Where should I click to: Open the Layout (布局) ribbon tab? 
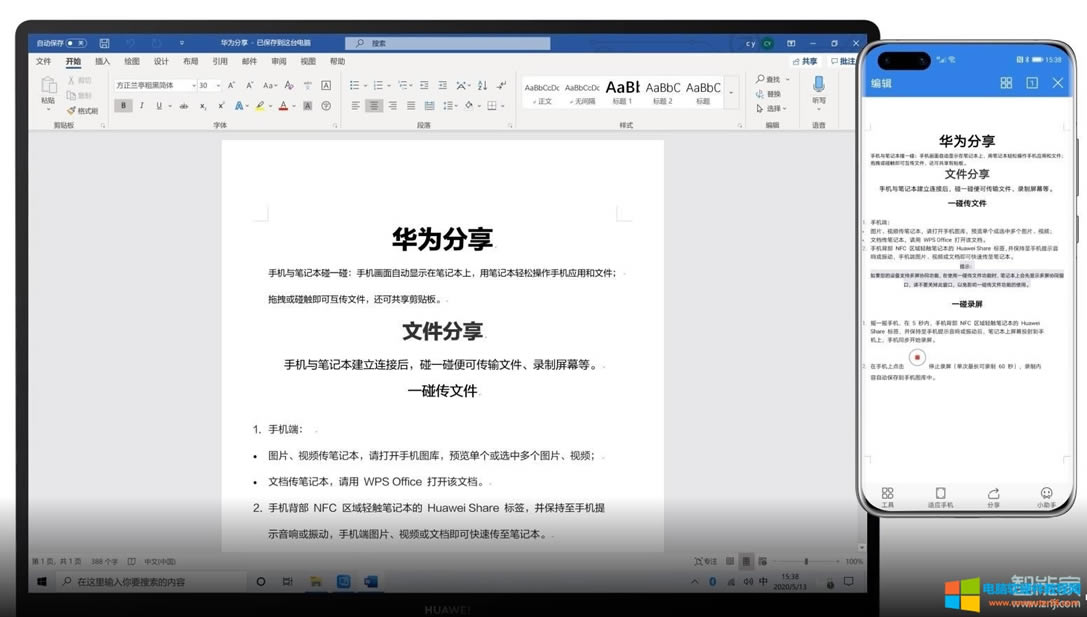[x=190, y=62]
